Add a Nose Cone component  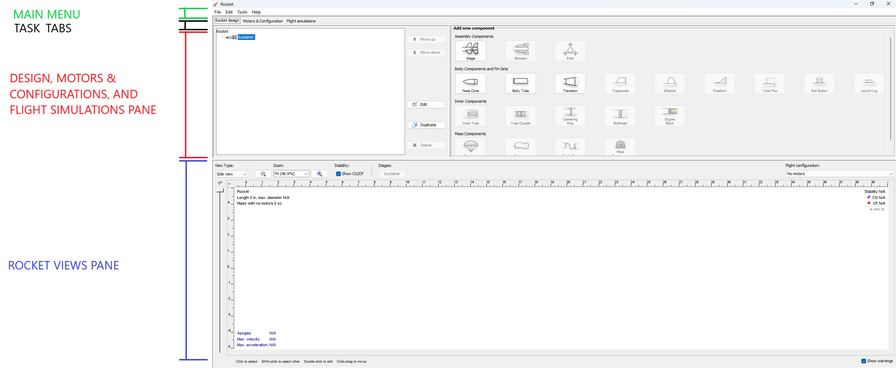tap(470, 83)
